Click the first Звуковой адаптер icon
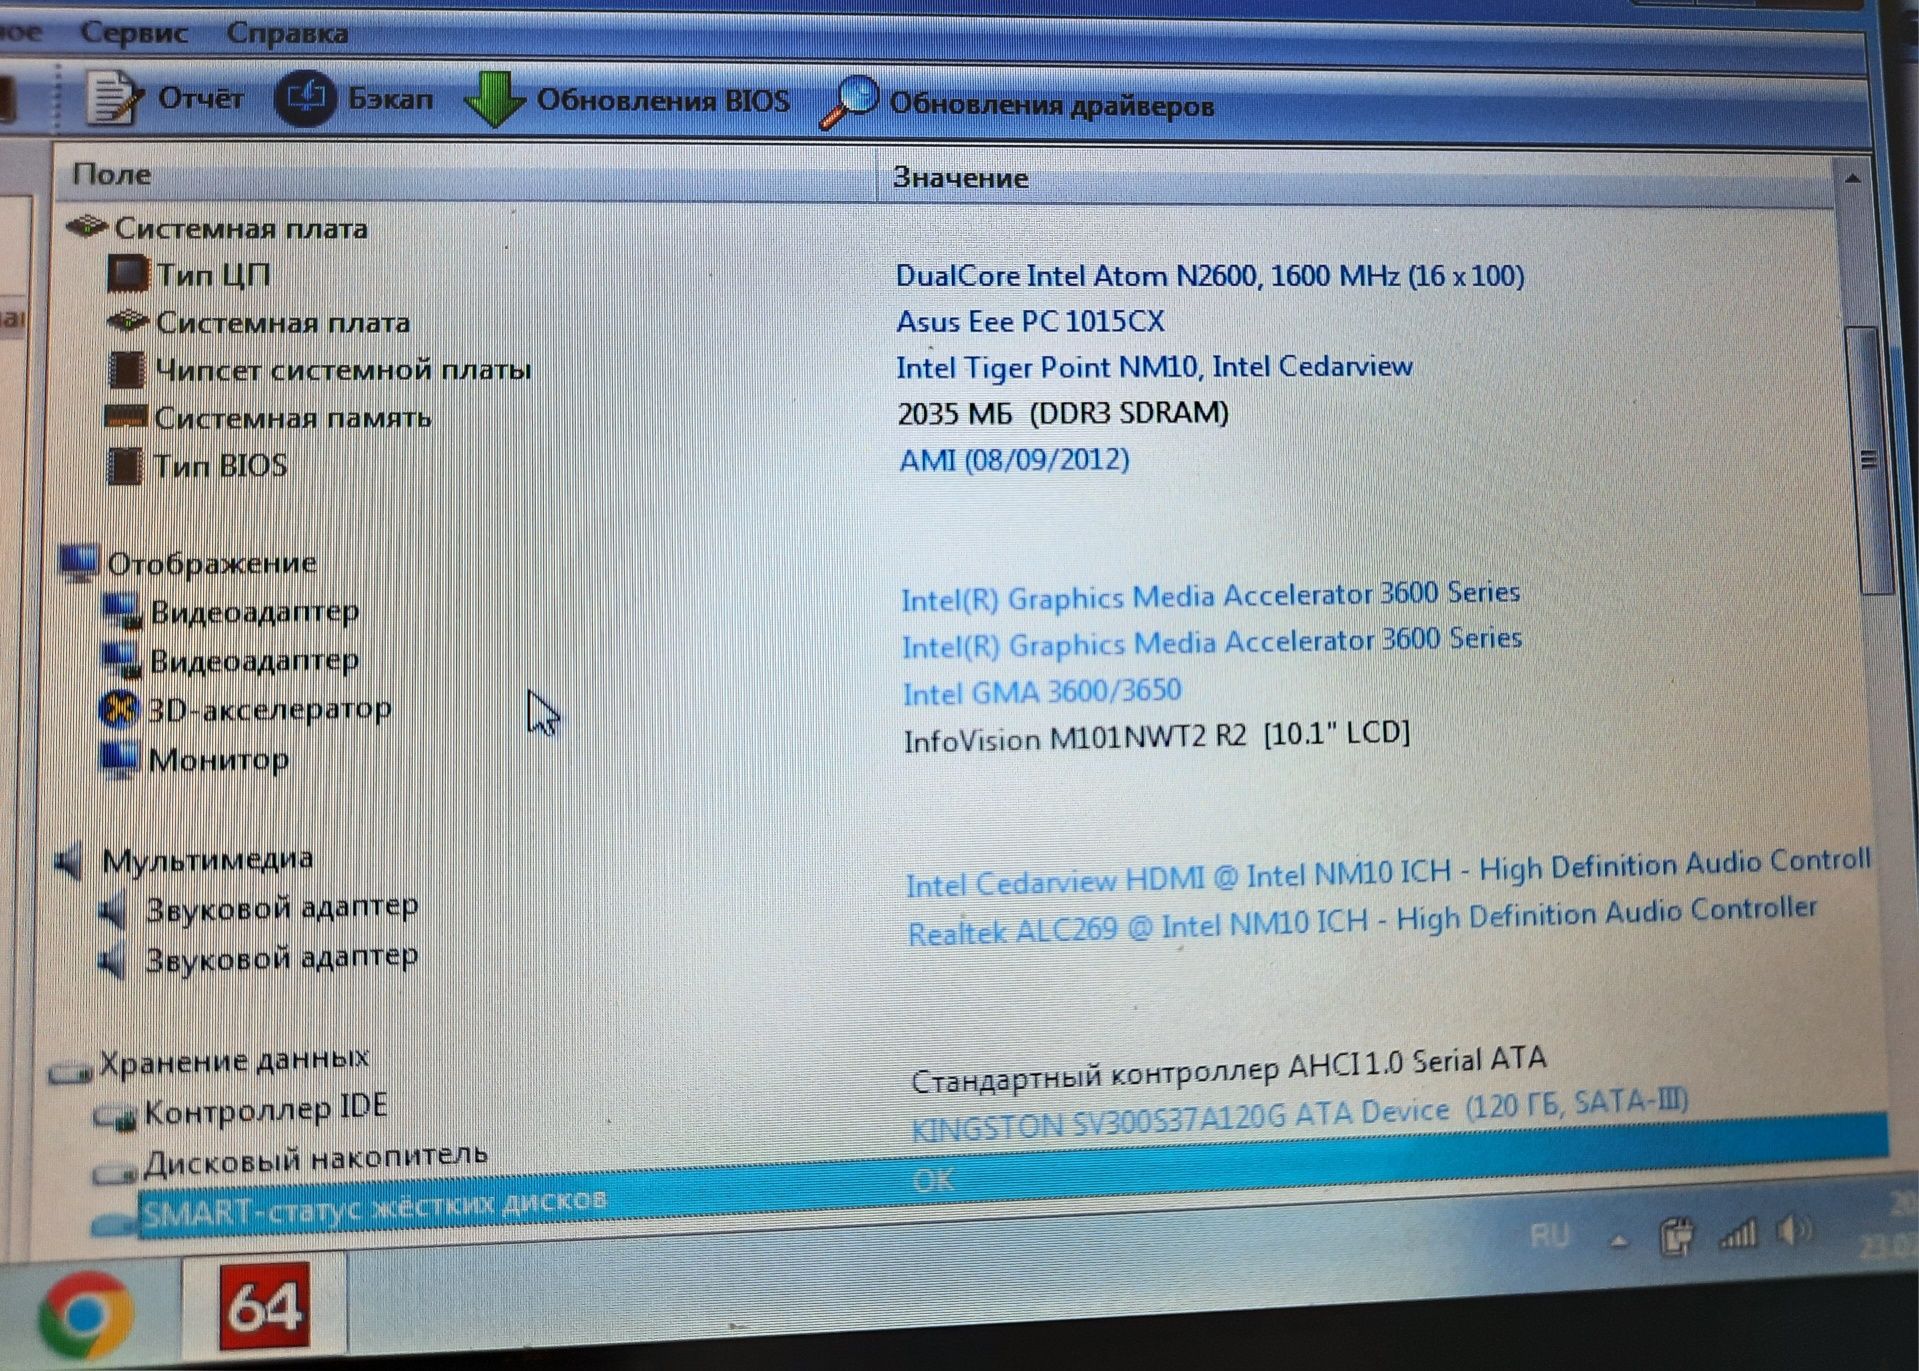Screen dimensions: 1919x1371 coord(113,908)
